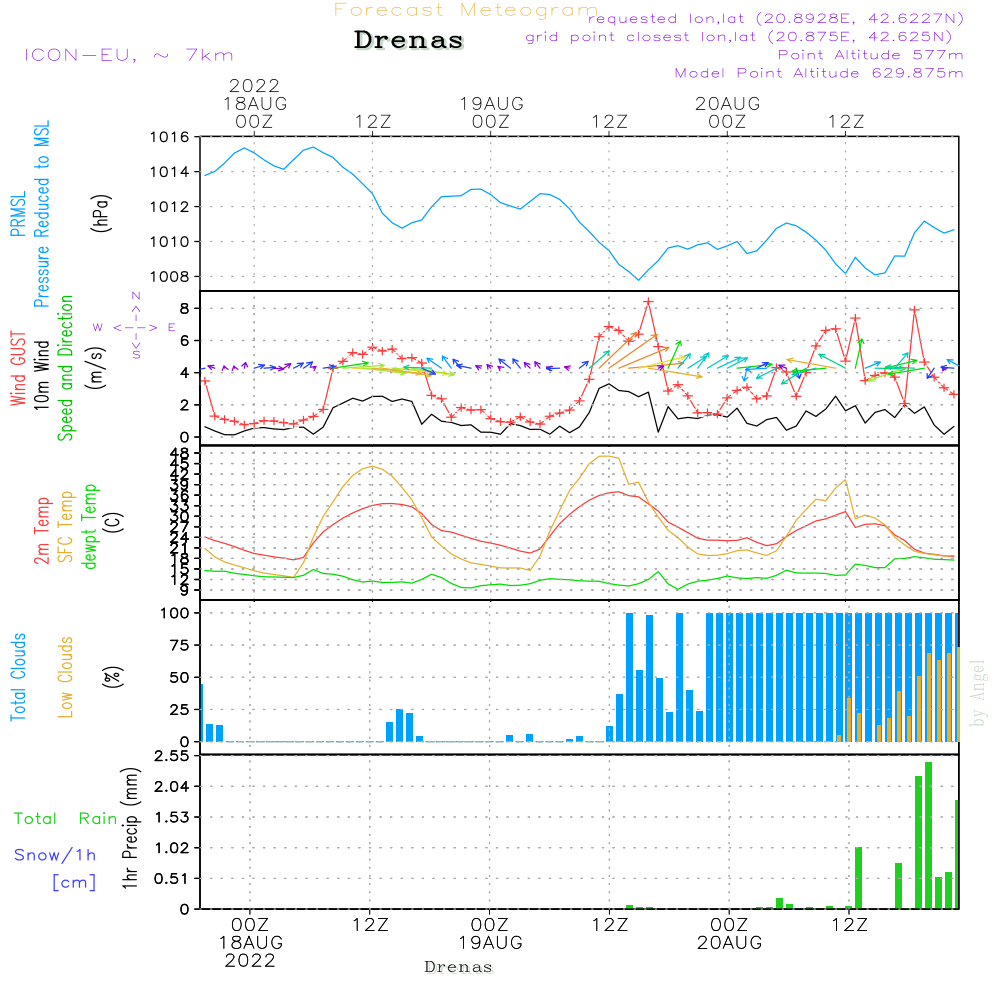Click the '(%)' cloud unit label

pos(112,677)
